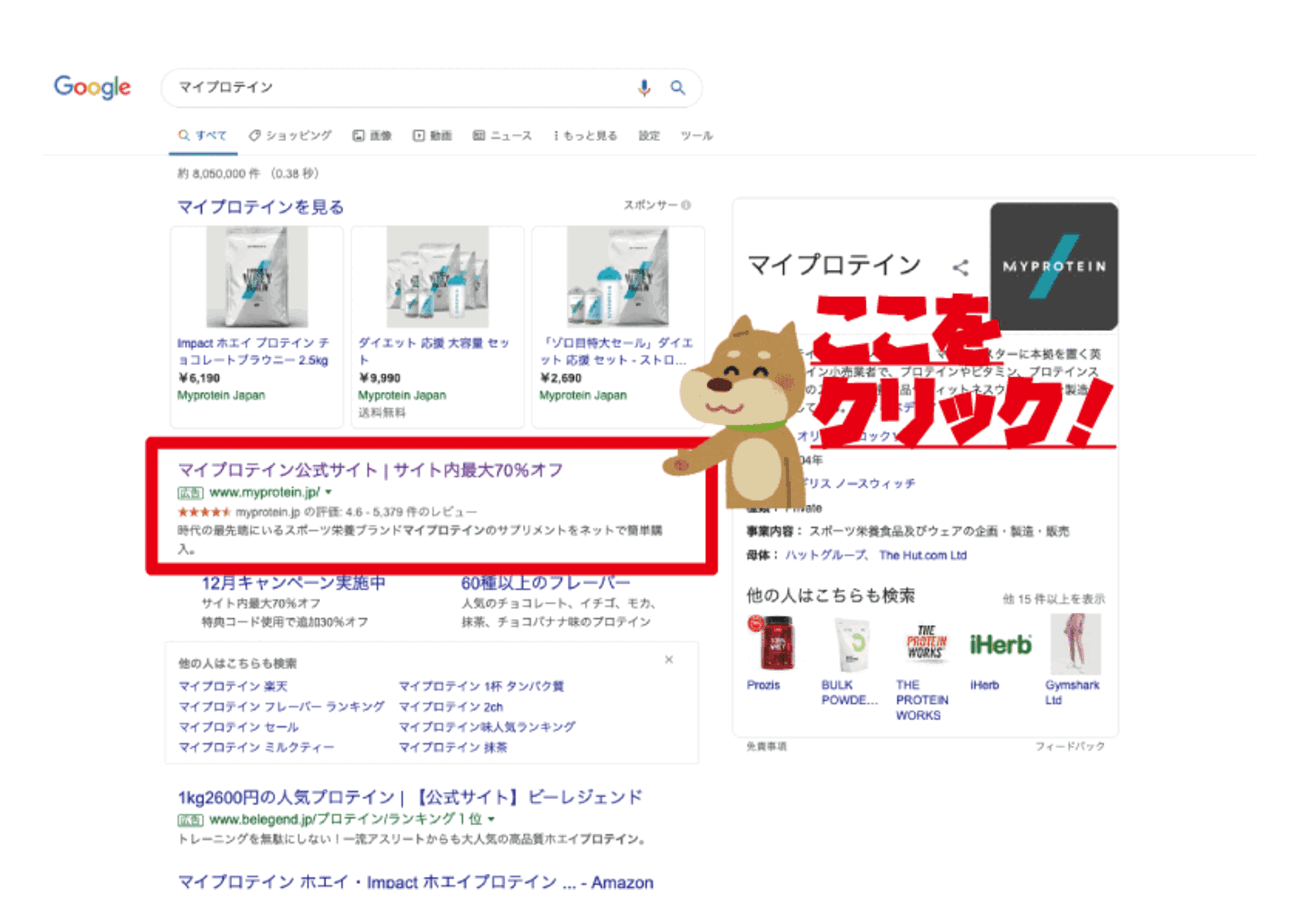1300x919 pixels.
Task: Open the 画像 results tab
Action: pyautogui.click(x=372, y=136)
